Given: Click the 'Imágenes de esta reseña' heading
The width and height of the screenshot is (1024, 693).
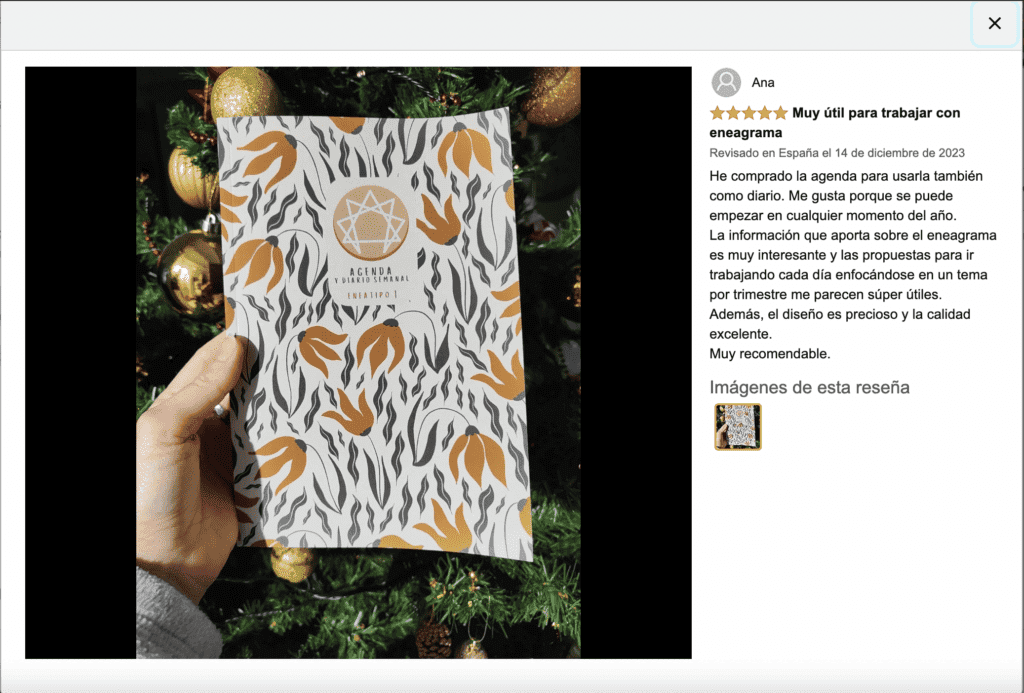Looking at the screenshot, I should tap(809, 387).
